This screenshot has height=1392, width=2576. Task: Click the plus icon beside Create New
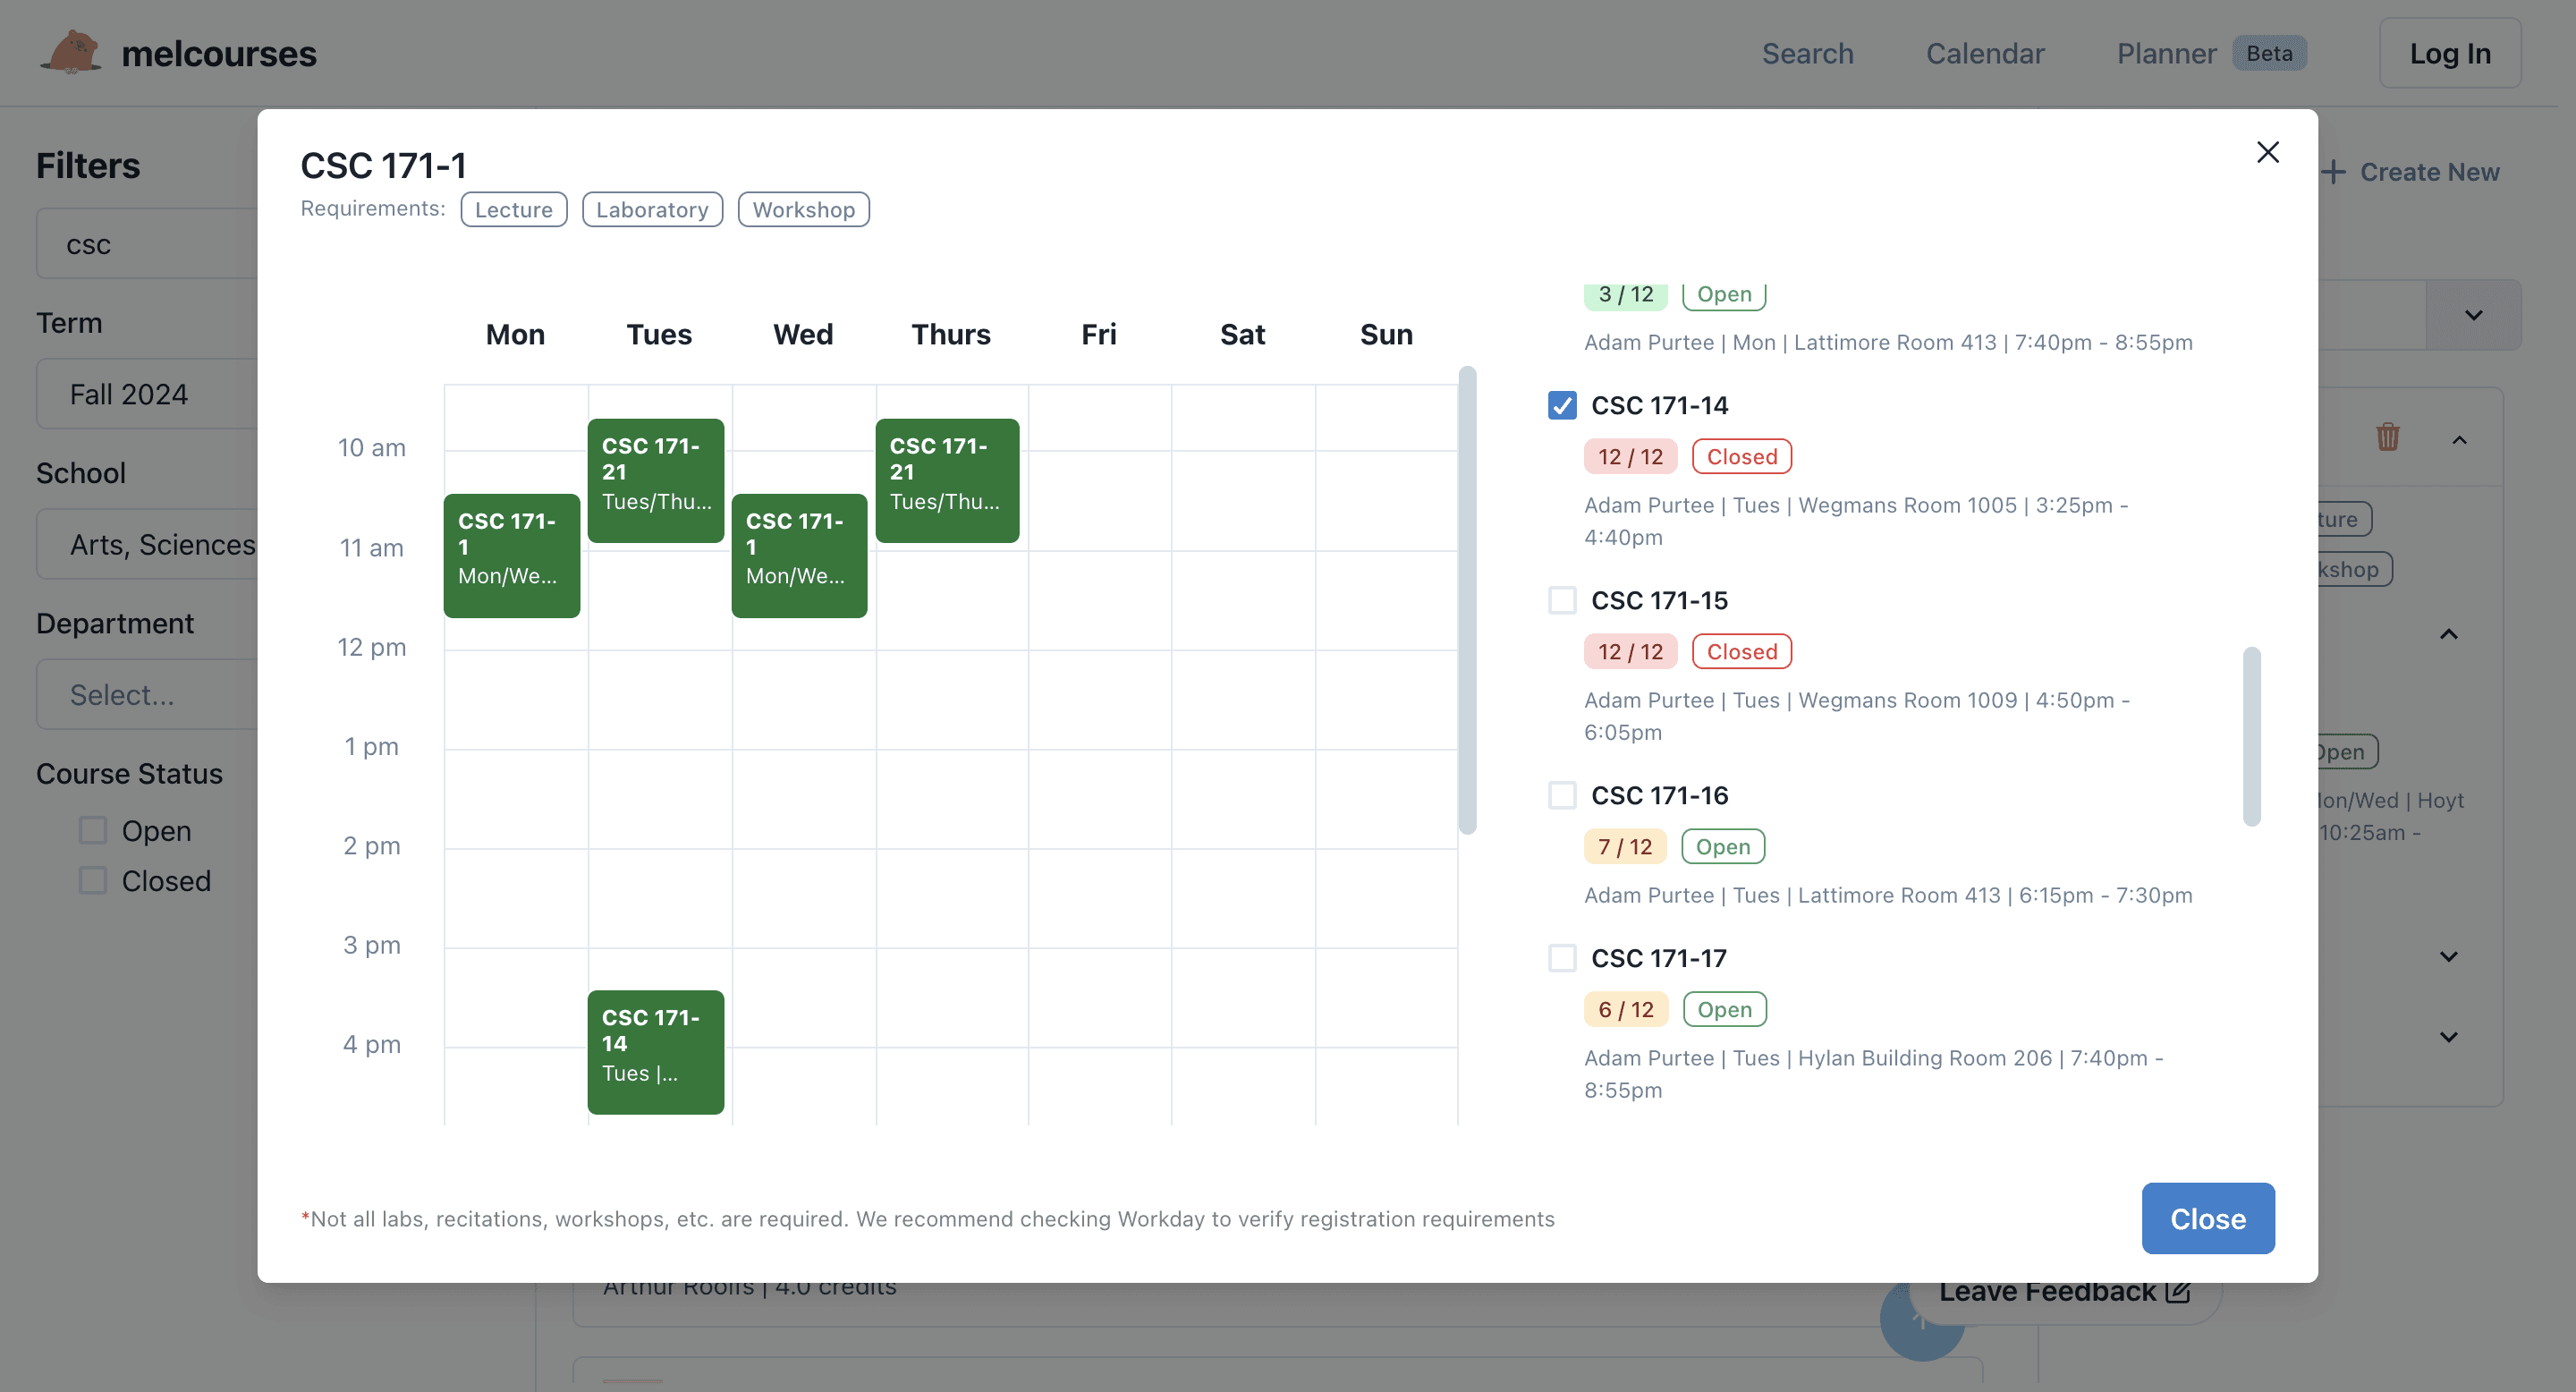[x=2333, y=172]
